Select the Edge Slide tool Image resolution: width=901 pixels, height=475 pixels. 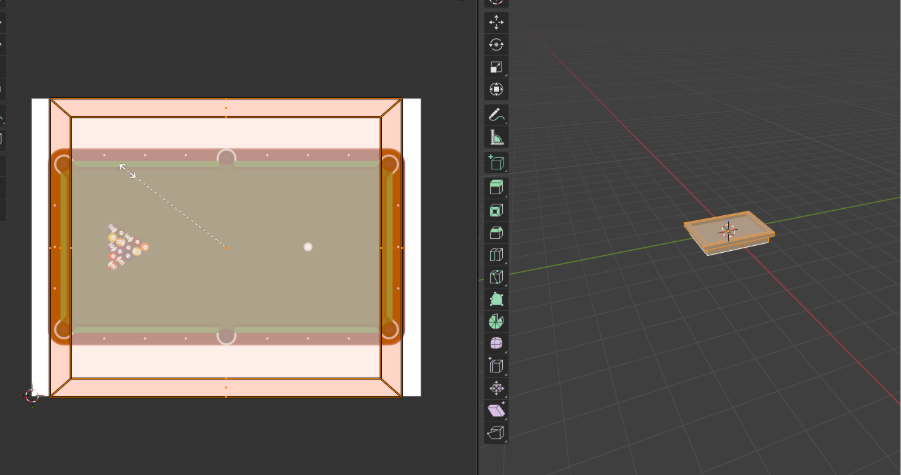click(x=496, y=366)
